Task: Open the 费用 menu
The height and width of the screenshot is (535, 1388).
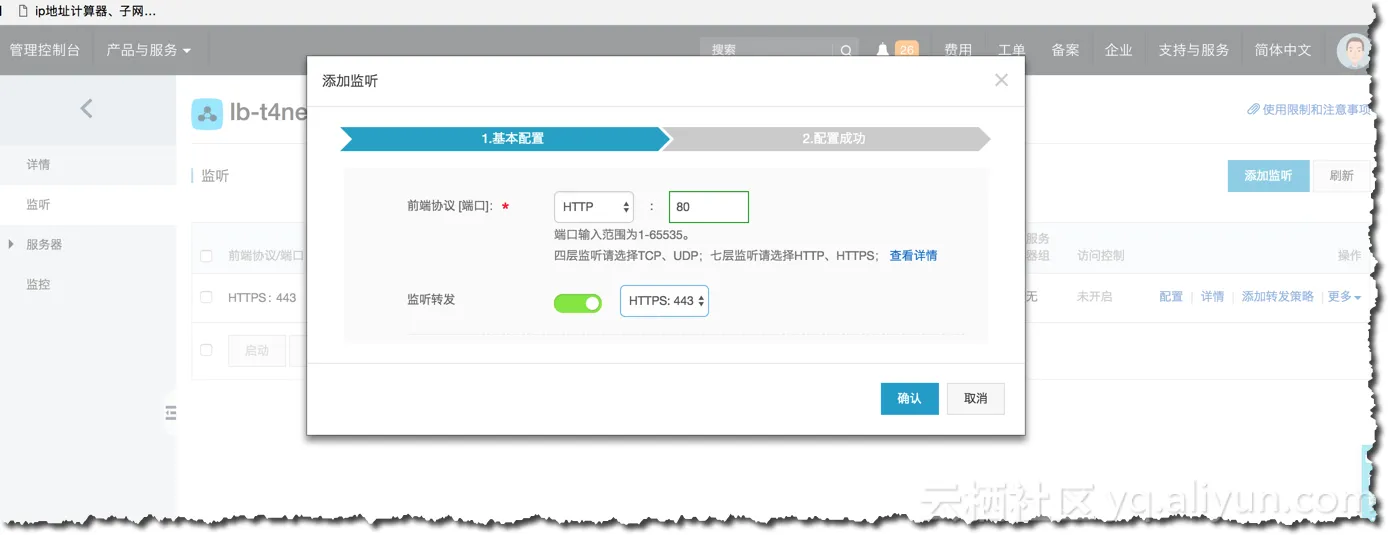Action: pos(958,50)
